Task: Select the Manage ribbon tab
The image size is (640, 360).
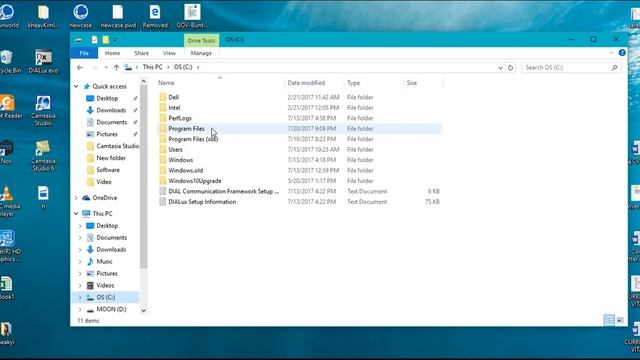Action: pos(201,53)
